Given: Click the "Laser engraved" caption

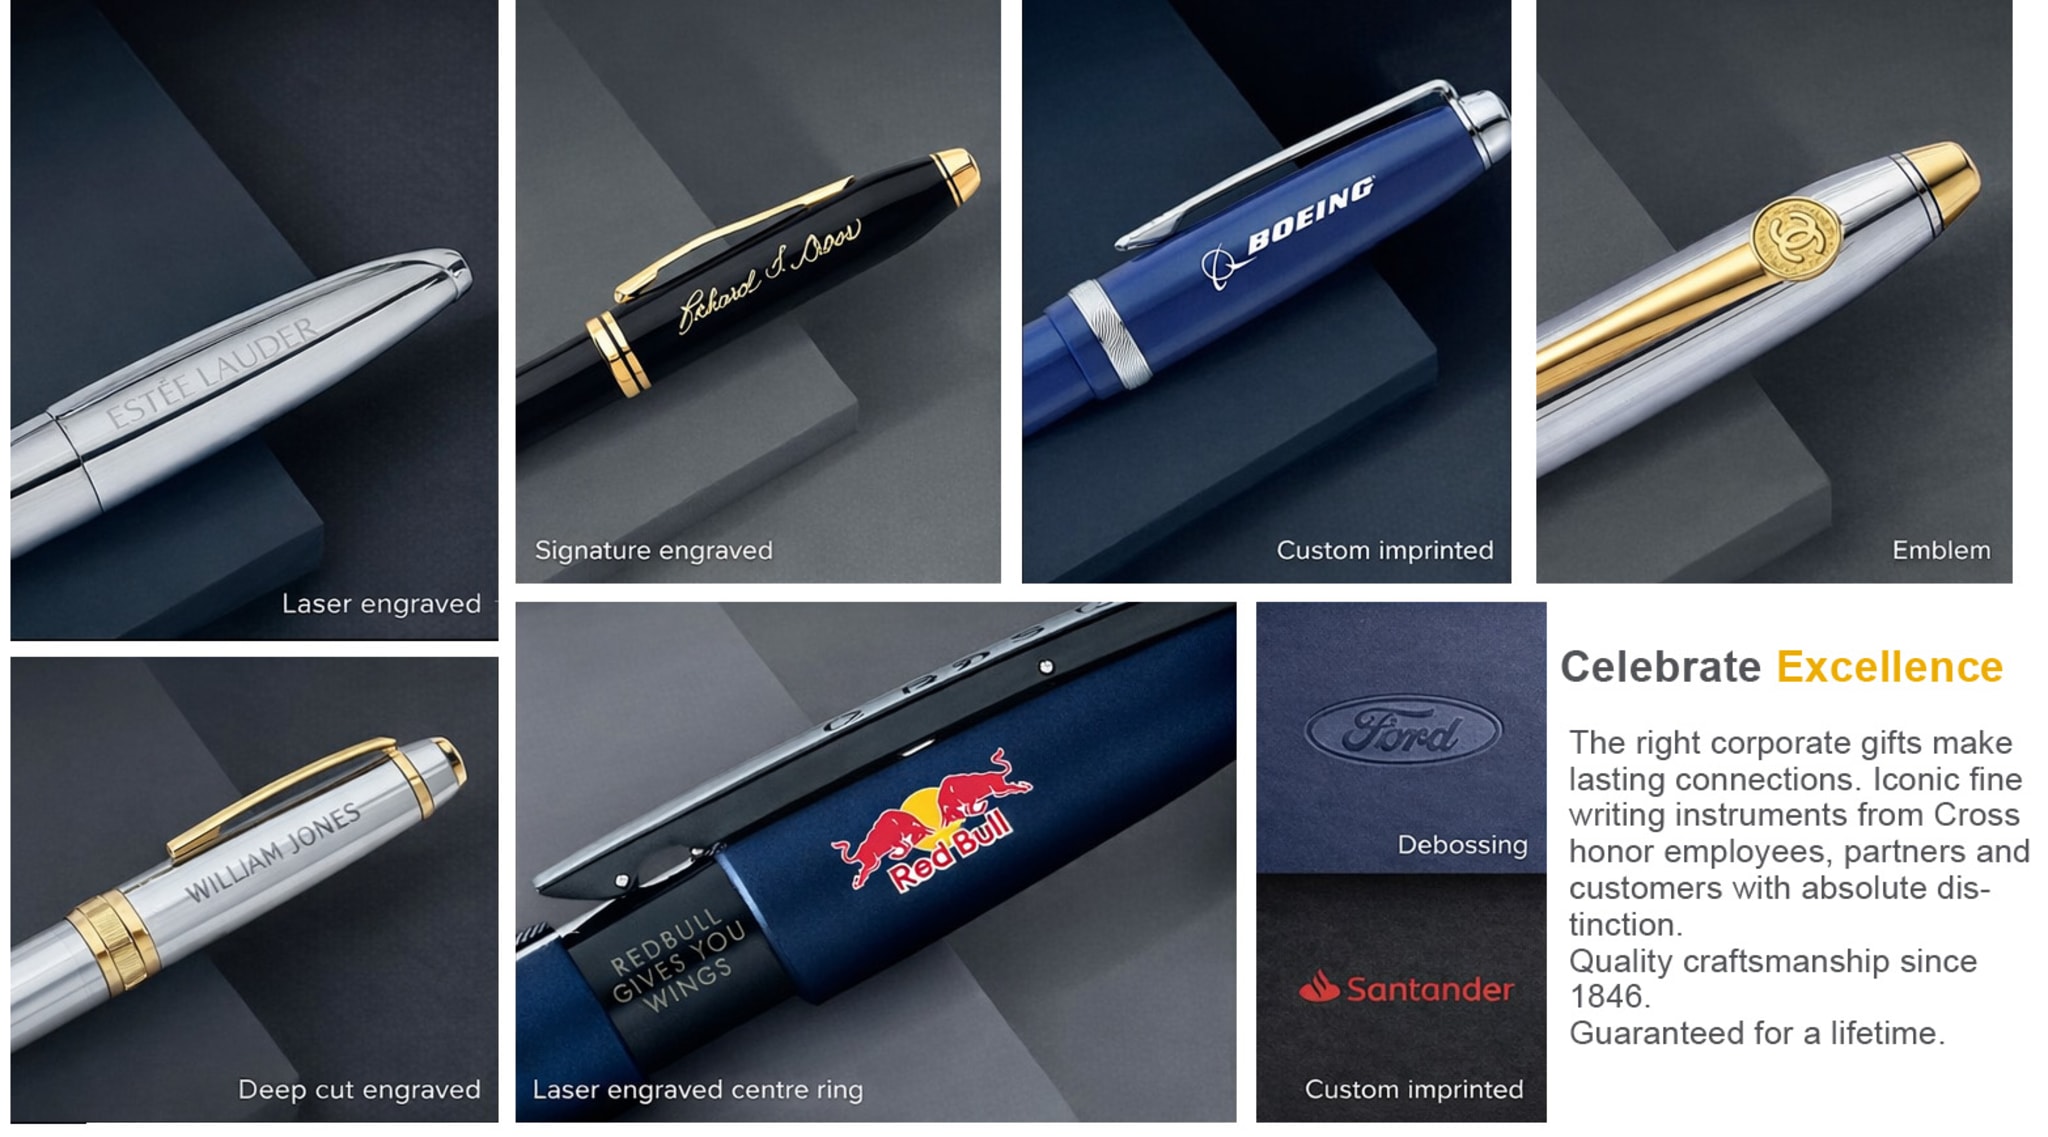Looking at the screenshot, I should tap(381, 604).
